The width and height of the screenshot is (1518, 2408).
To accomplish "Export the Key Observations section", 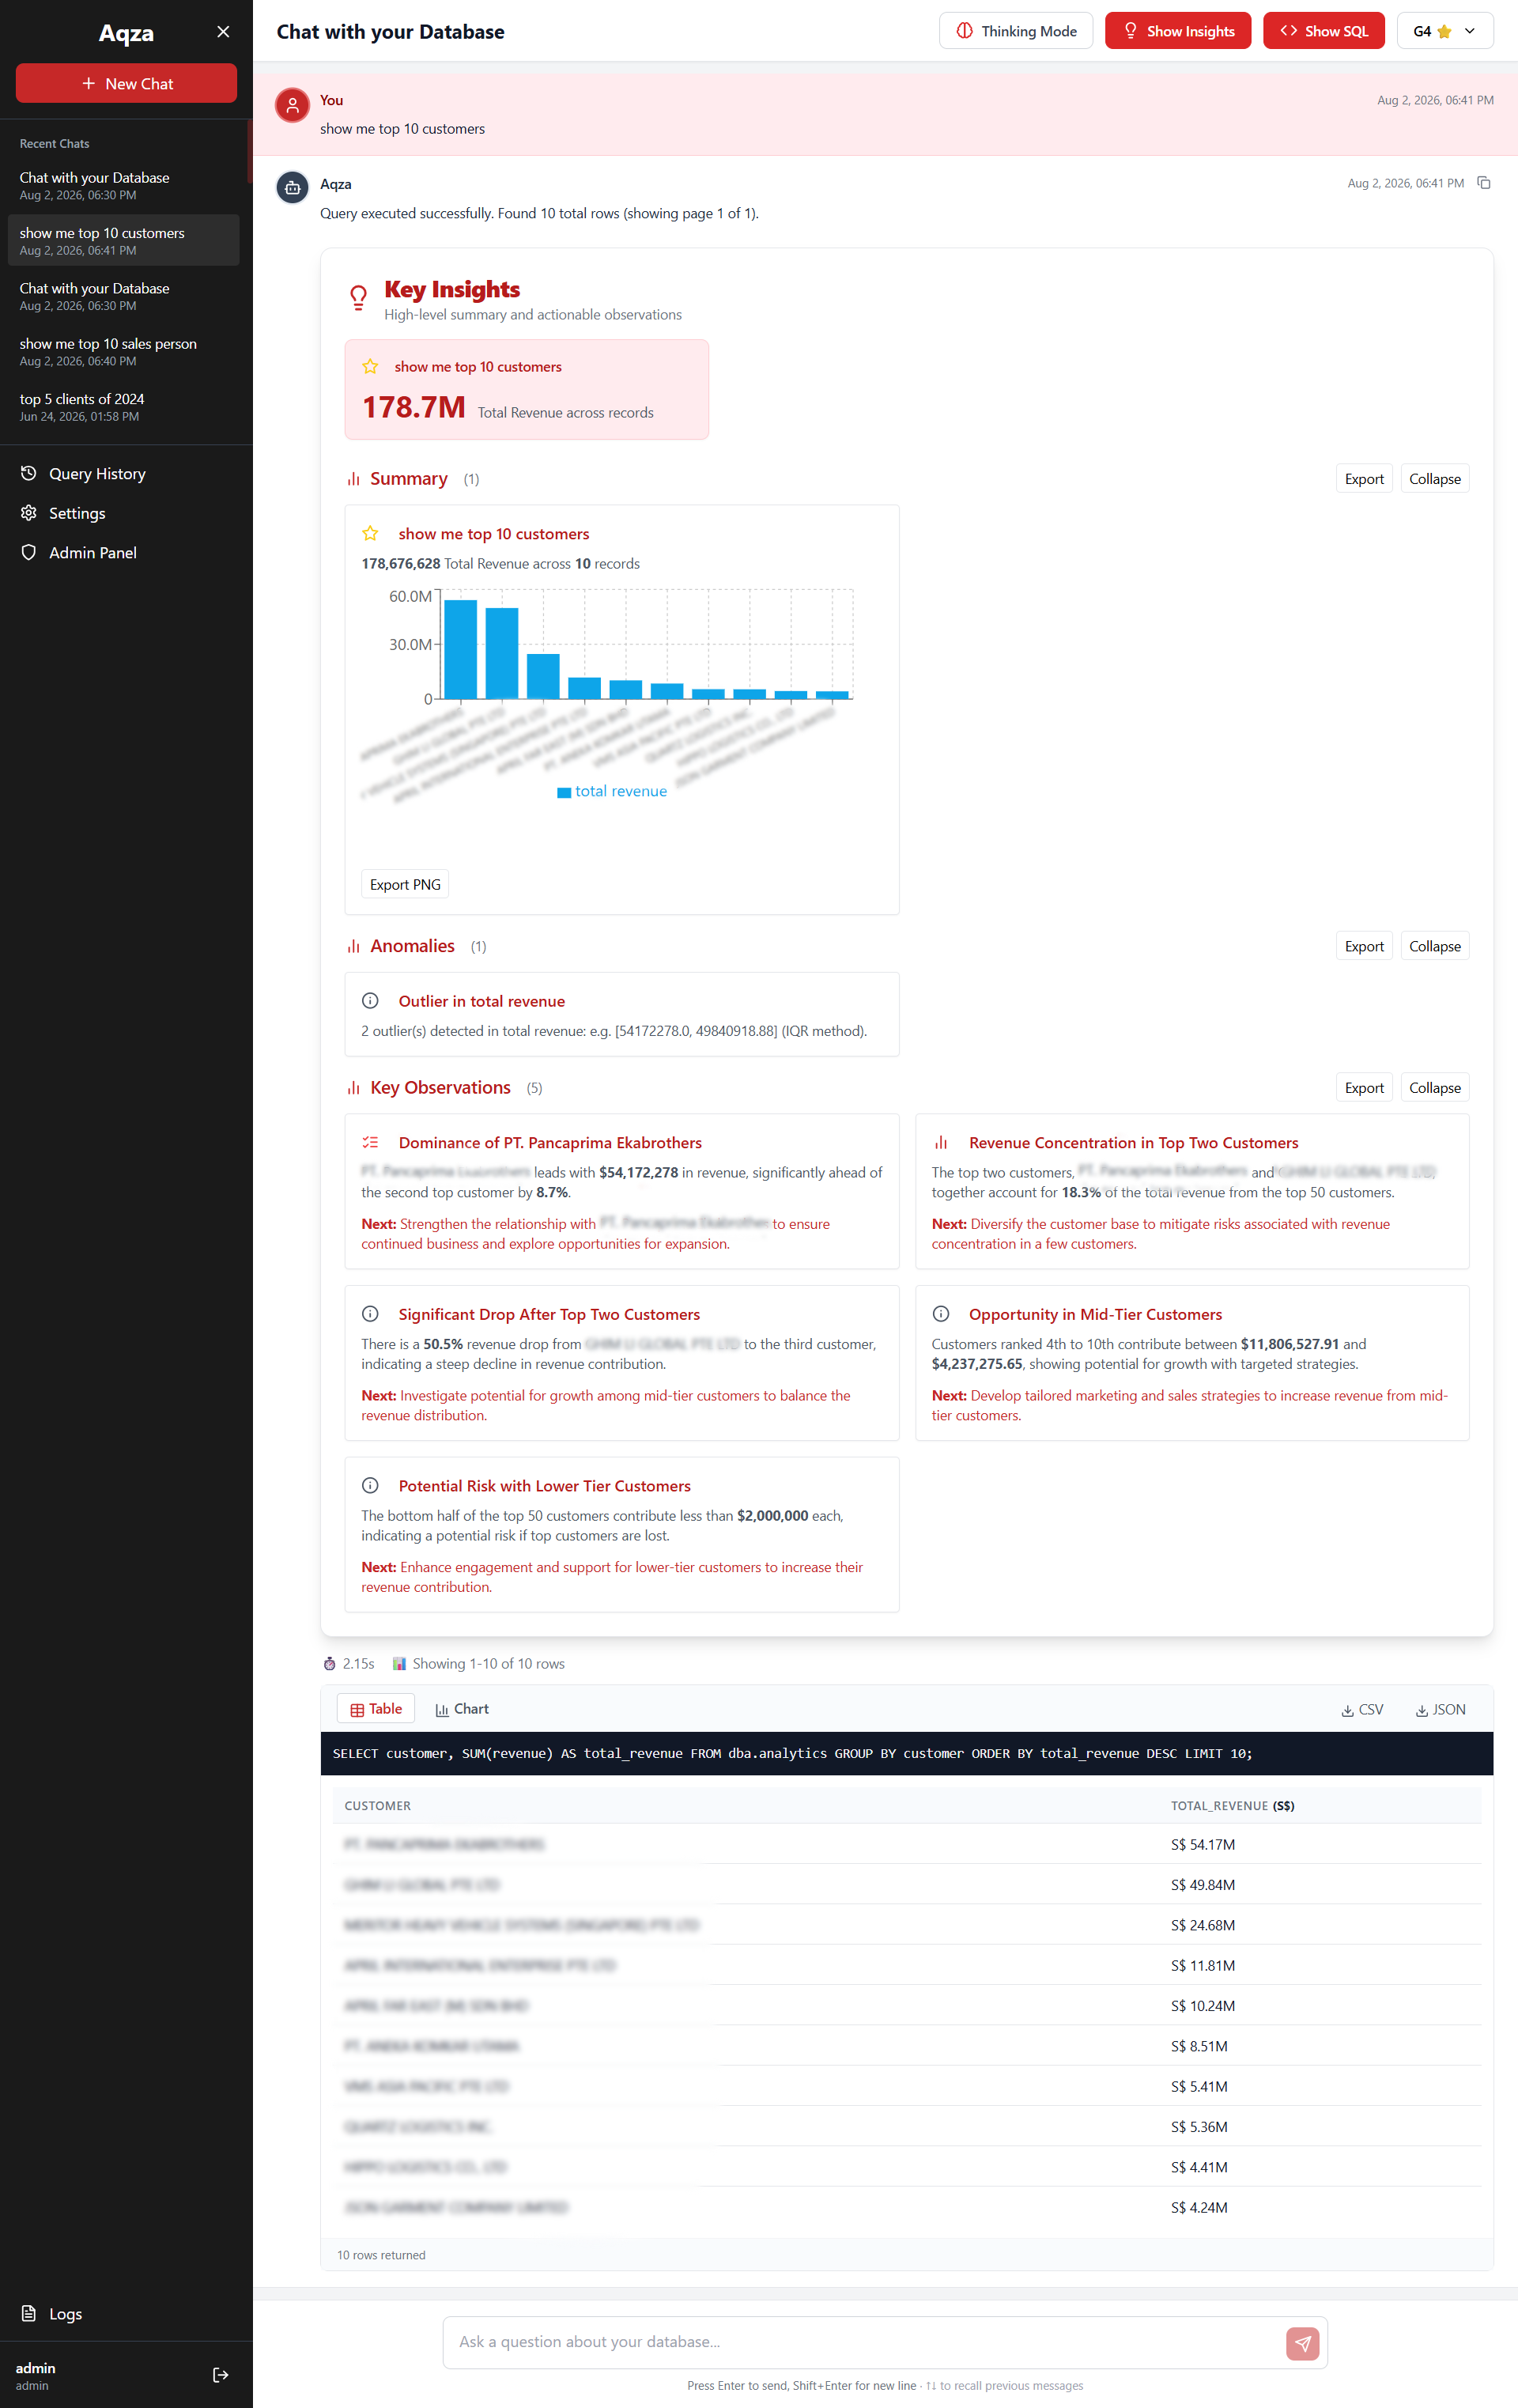I will [x=1364, y=1088].
